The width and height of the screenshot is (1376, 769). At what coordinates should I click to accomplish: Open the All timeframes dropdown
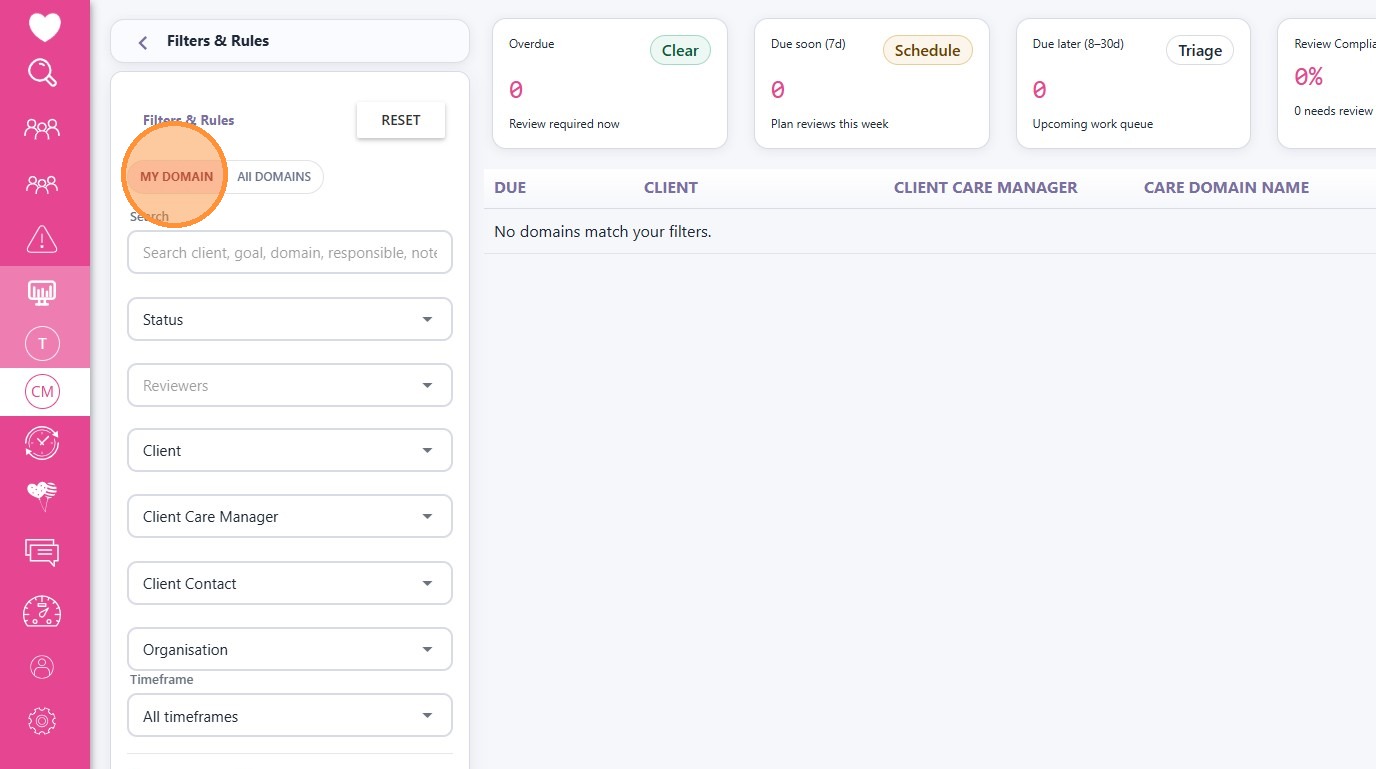[290, 716]
